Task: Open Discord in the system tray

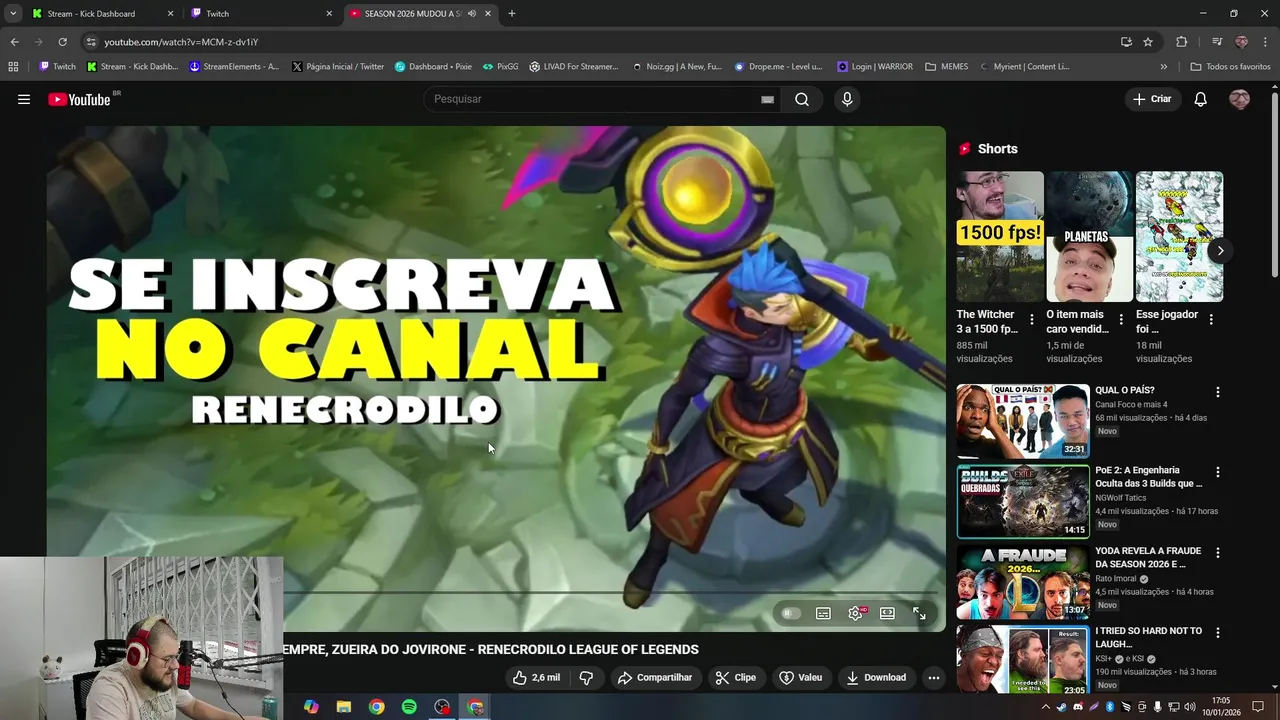Action: coord(1077,707)
